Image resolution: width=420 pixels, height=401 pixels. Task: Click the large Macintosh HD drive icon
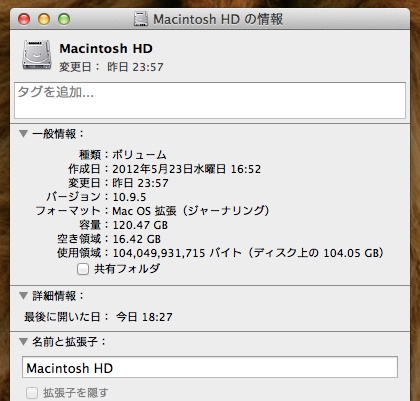tap(37, 55)
